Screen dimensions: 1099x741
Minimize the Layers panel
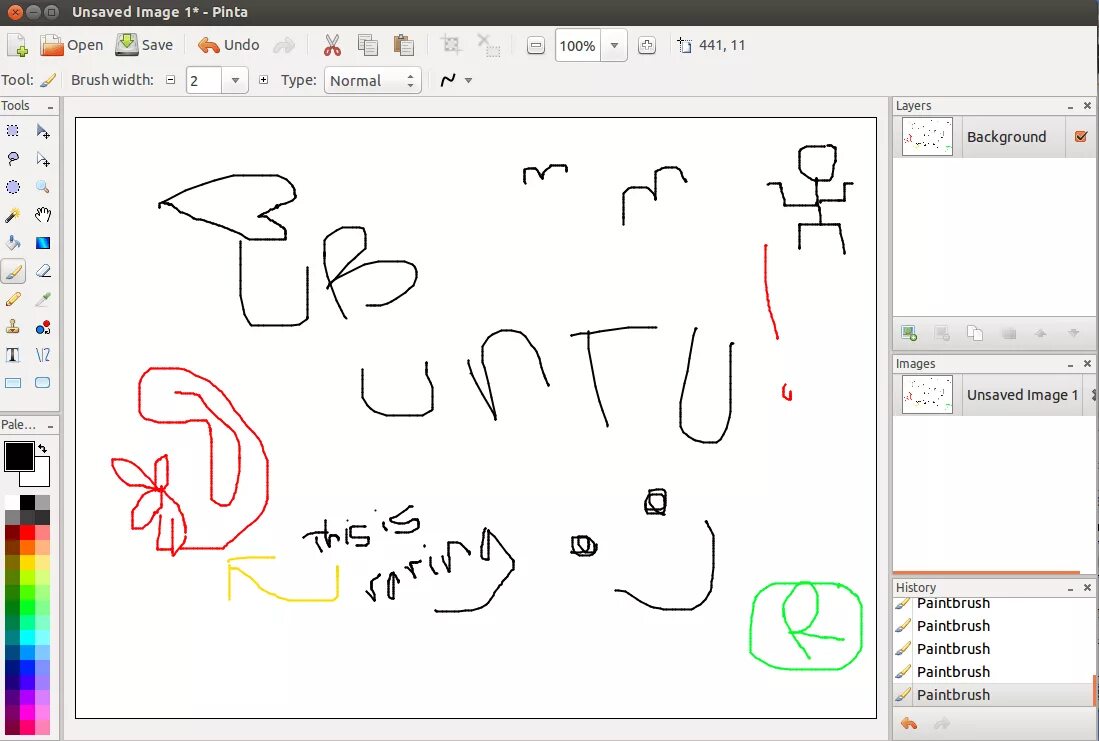point(1070,107)
